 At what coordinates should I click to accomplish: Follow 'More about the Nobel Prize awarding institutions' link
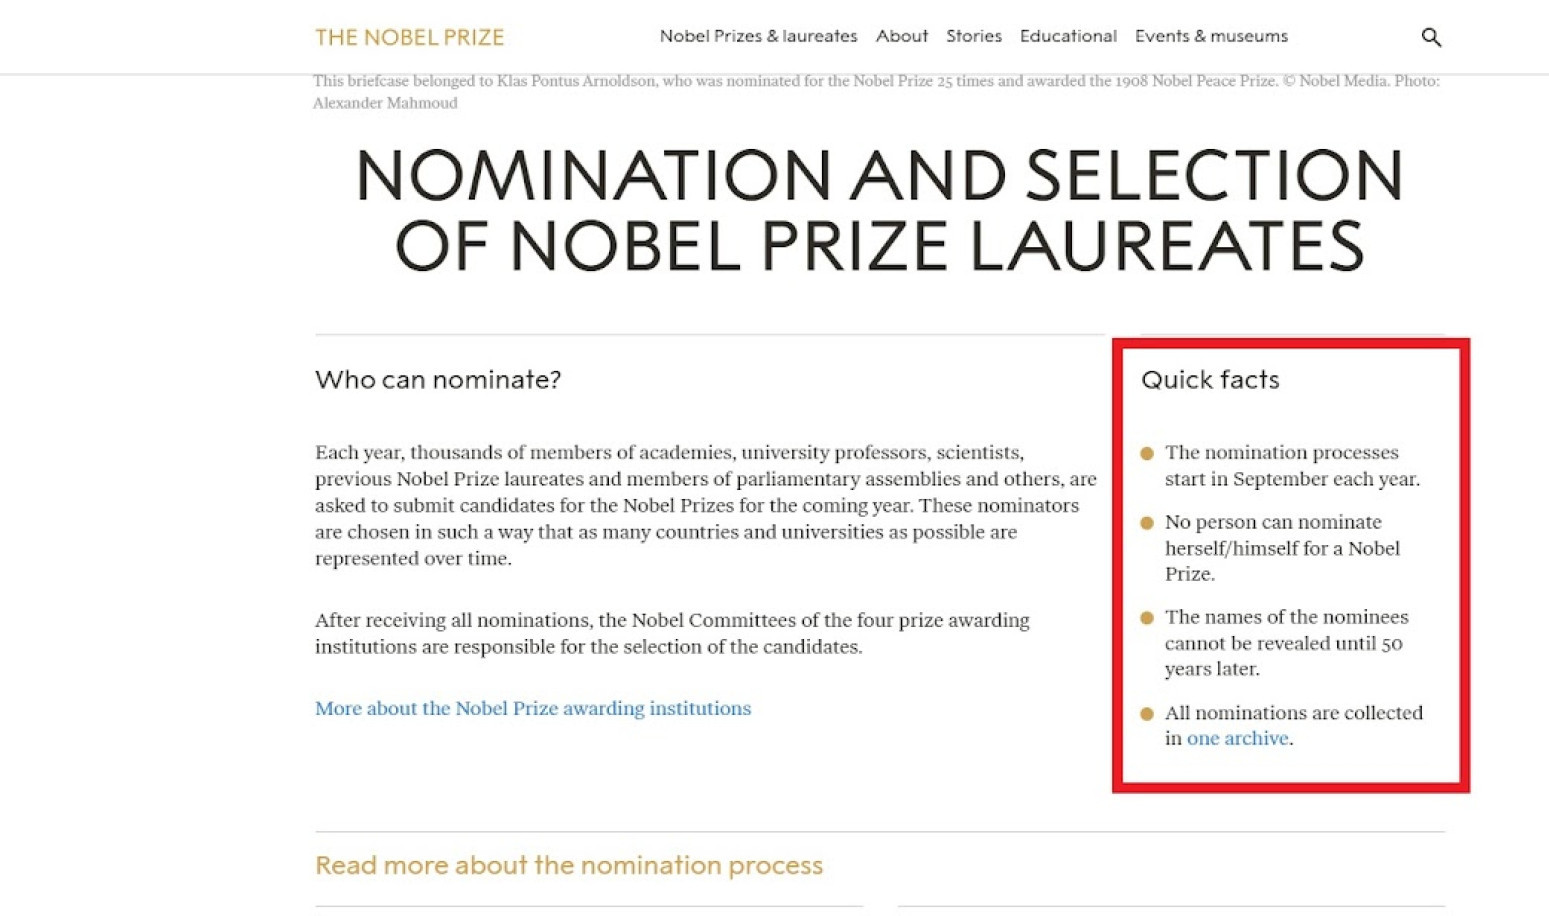532,708
